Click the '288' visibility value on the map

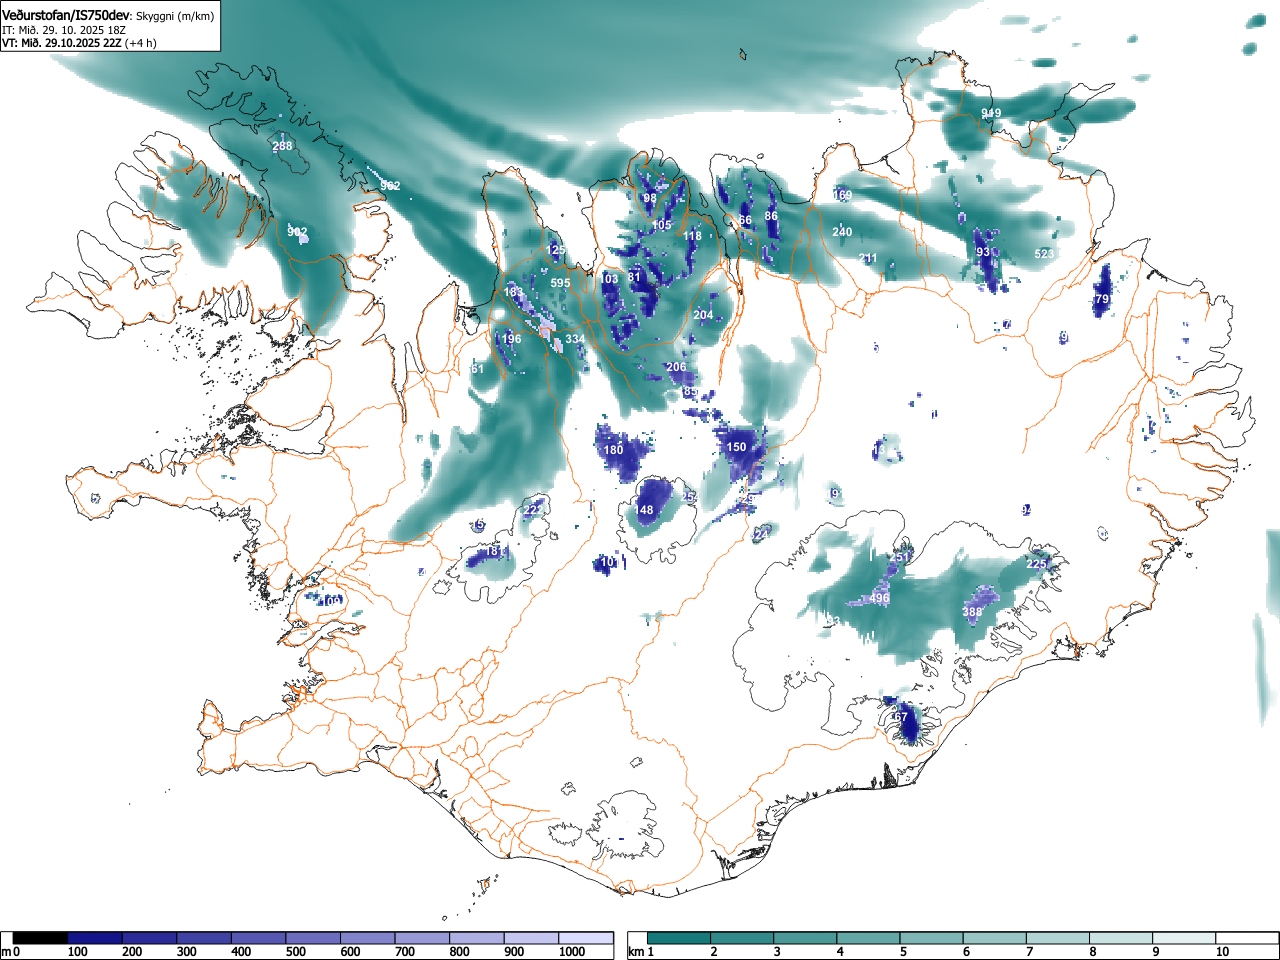tap(283, 146)
